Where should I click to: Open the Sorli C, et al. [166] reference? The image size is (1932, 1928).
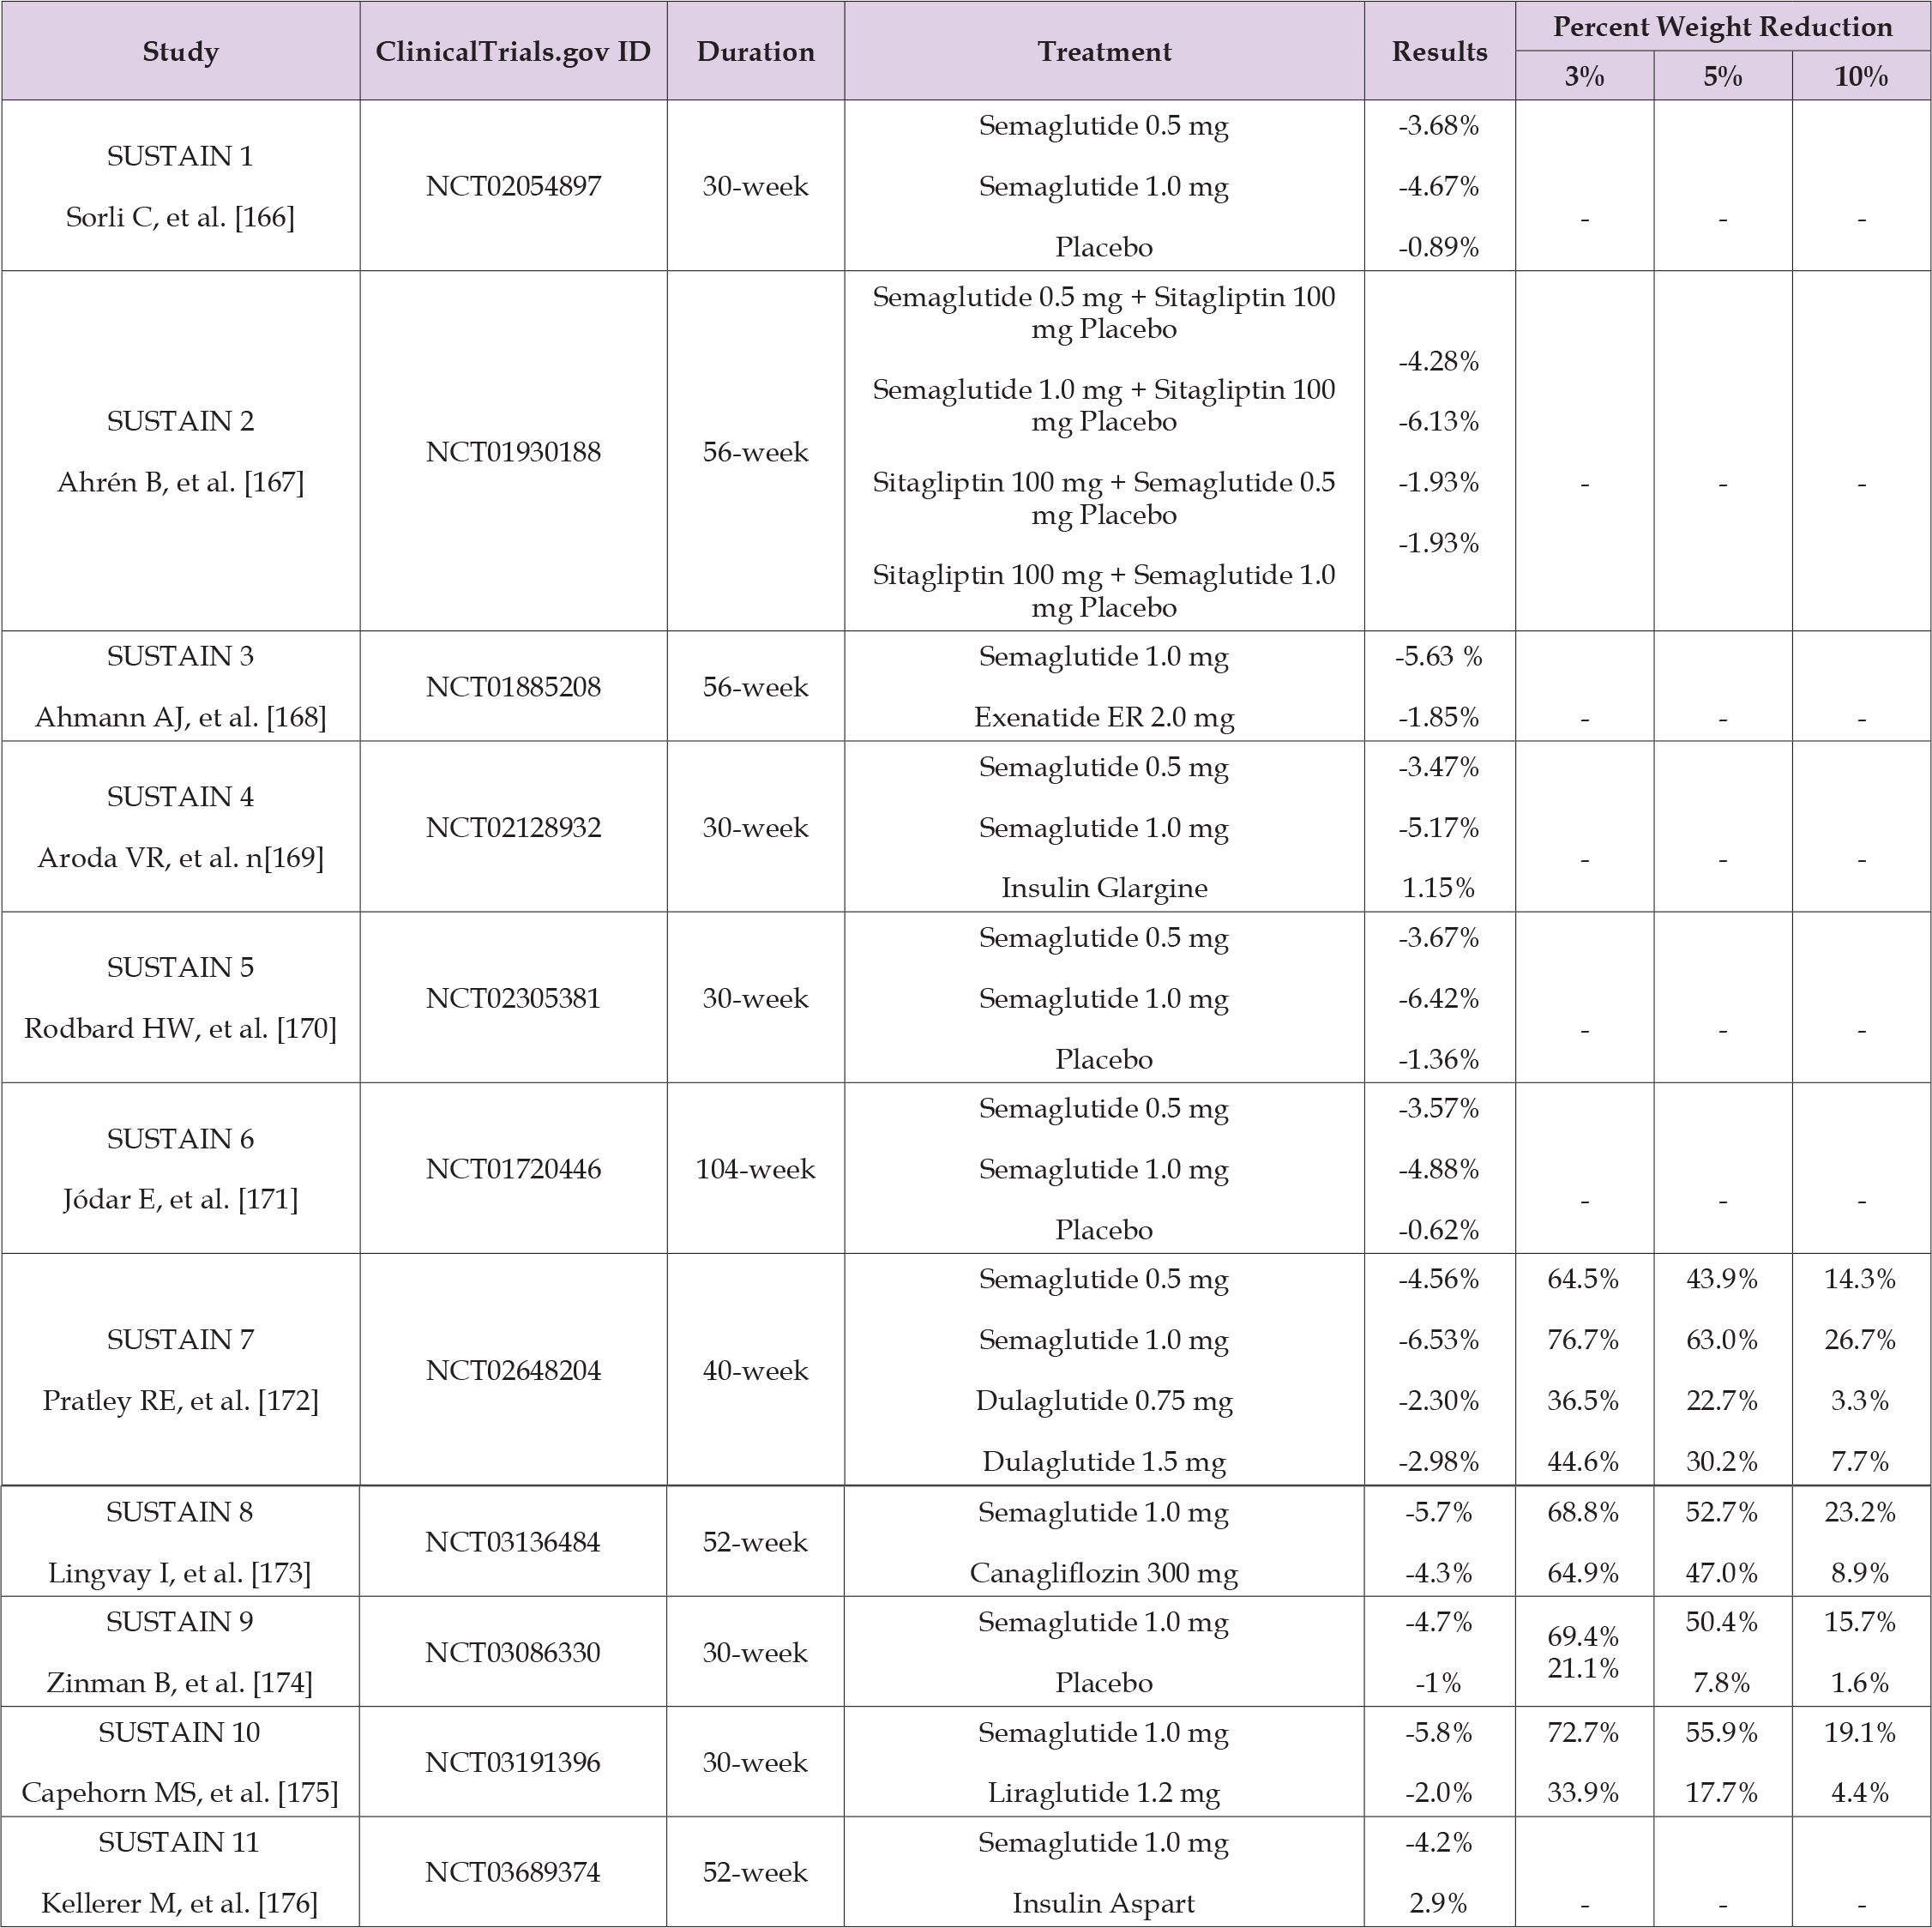pyautogui.click(x=180, y=218)
